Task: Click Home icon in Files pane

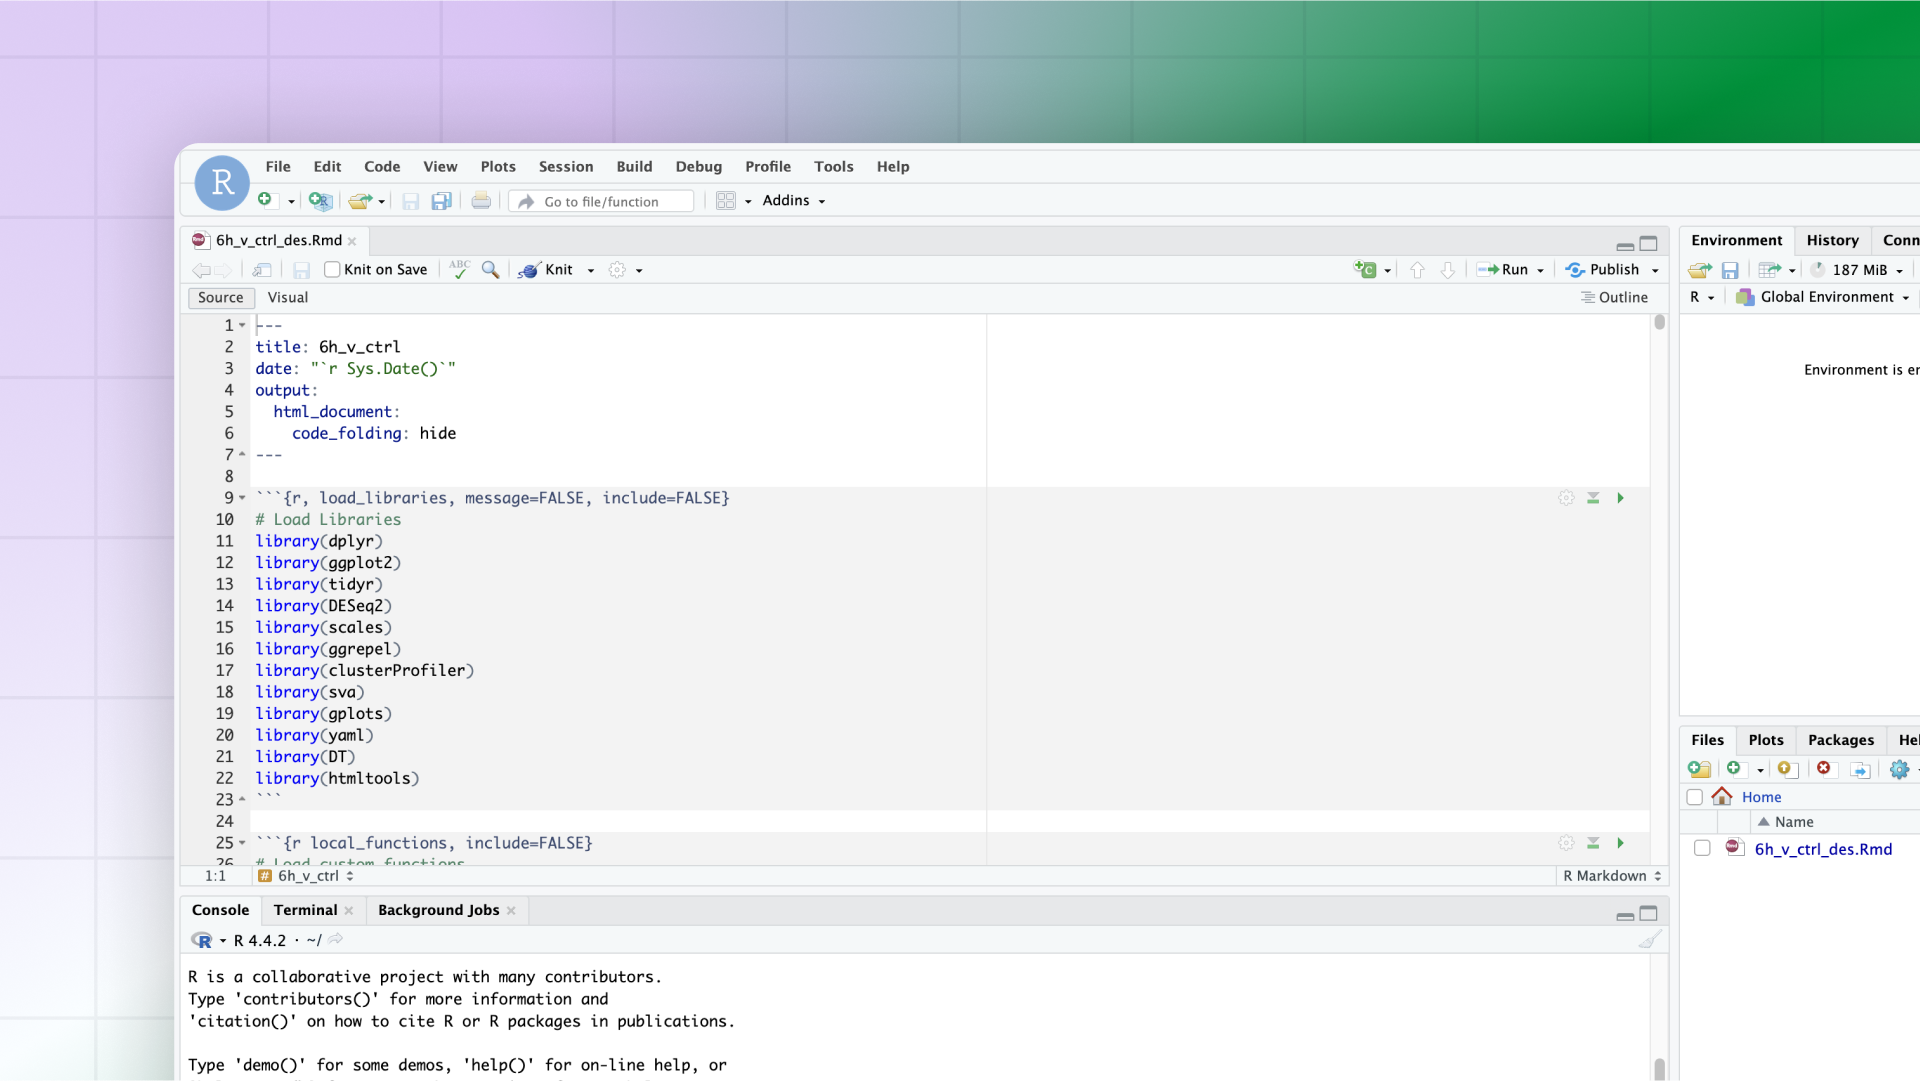Action: 1722,796
